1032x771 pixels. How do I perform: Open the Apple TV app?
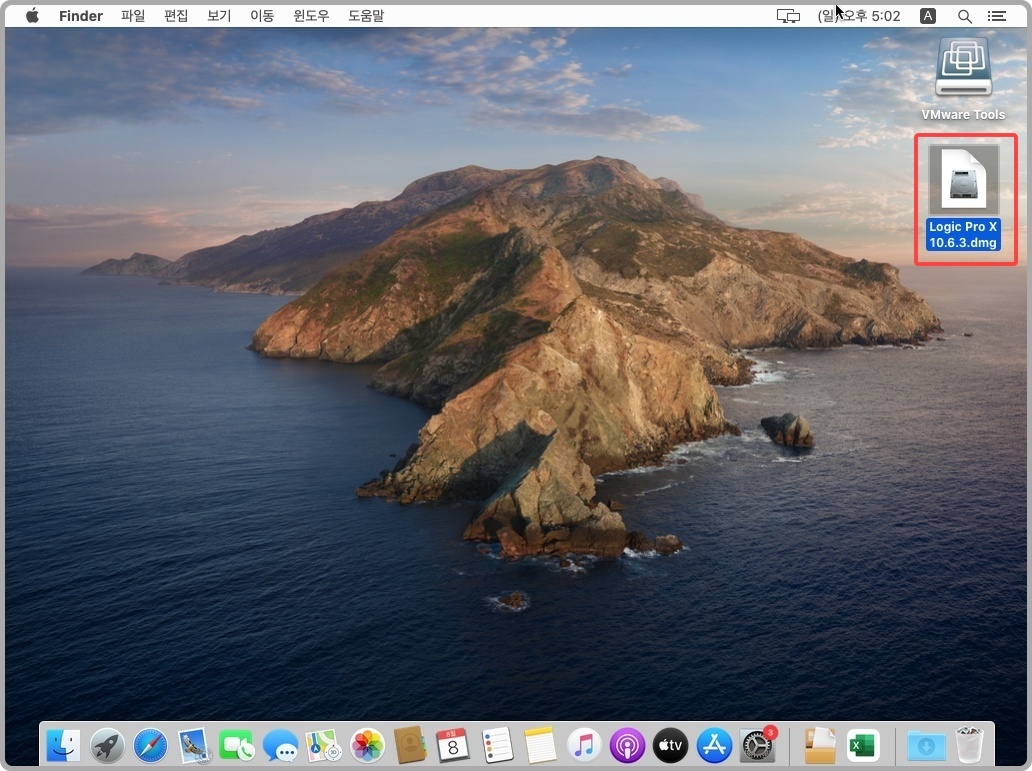click(671, 746)
